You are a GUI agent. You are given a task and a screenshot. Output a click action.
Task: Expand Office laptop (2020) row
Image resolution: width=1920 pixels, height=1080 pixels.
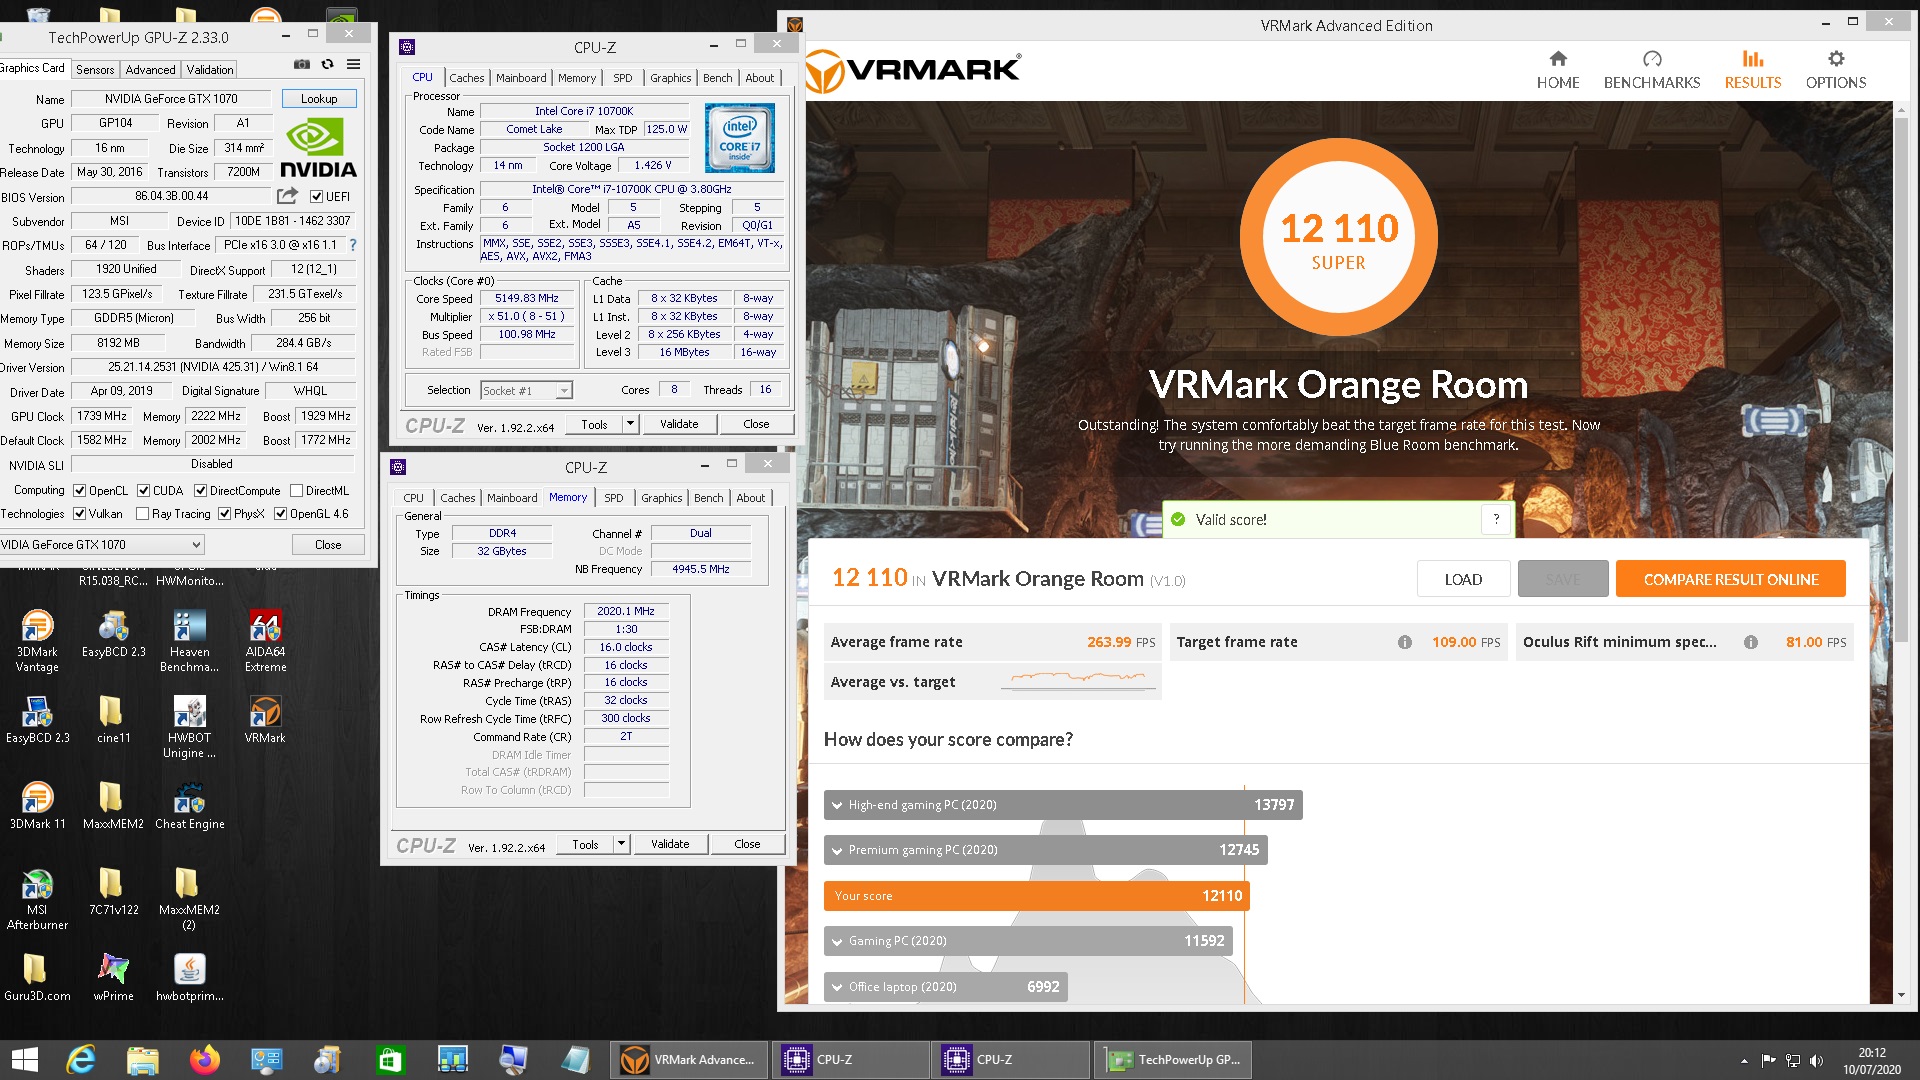click(x=946, y=987)
